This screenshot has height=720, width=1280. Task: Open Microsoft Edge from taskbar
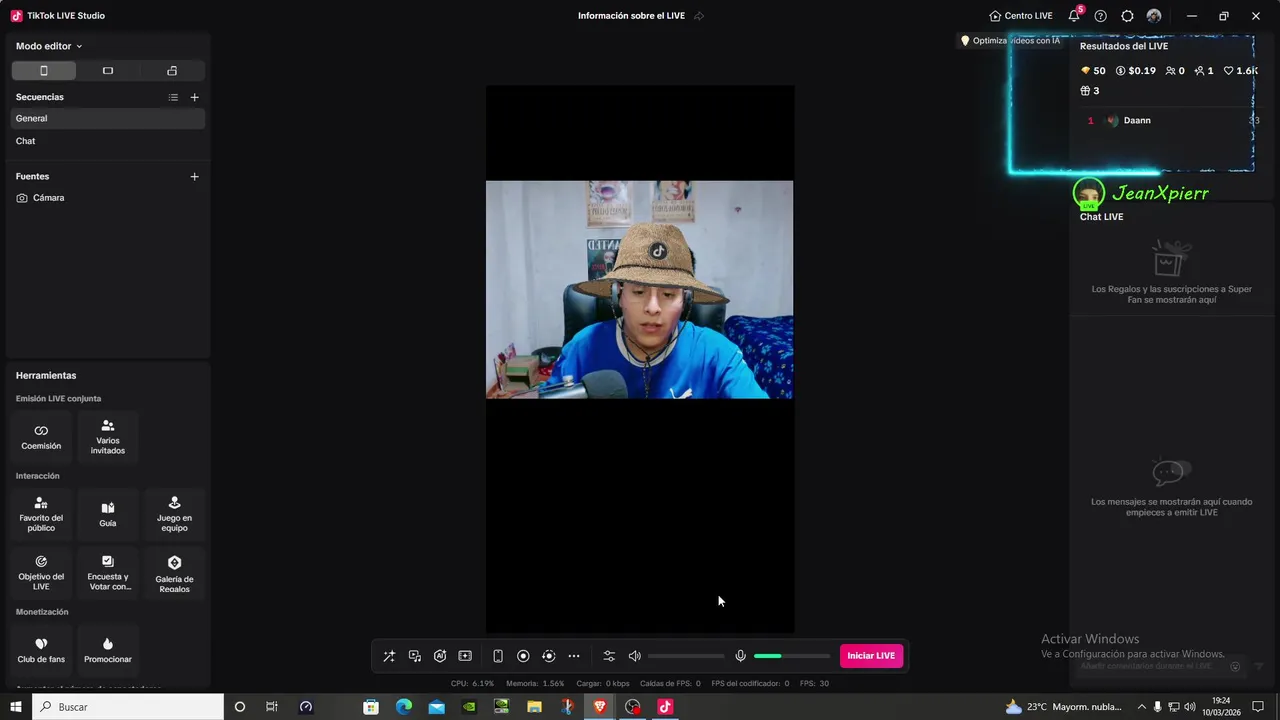tap(404, 707)
